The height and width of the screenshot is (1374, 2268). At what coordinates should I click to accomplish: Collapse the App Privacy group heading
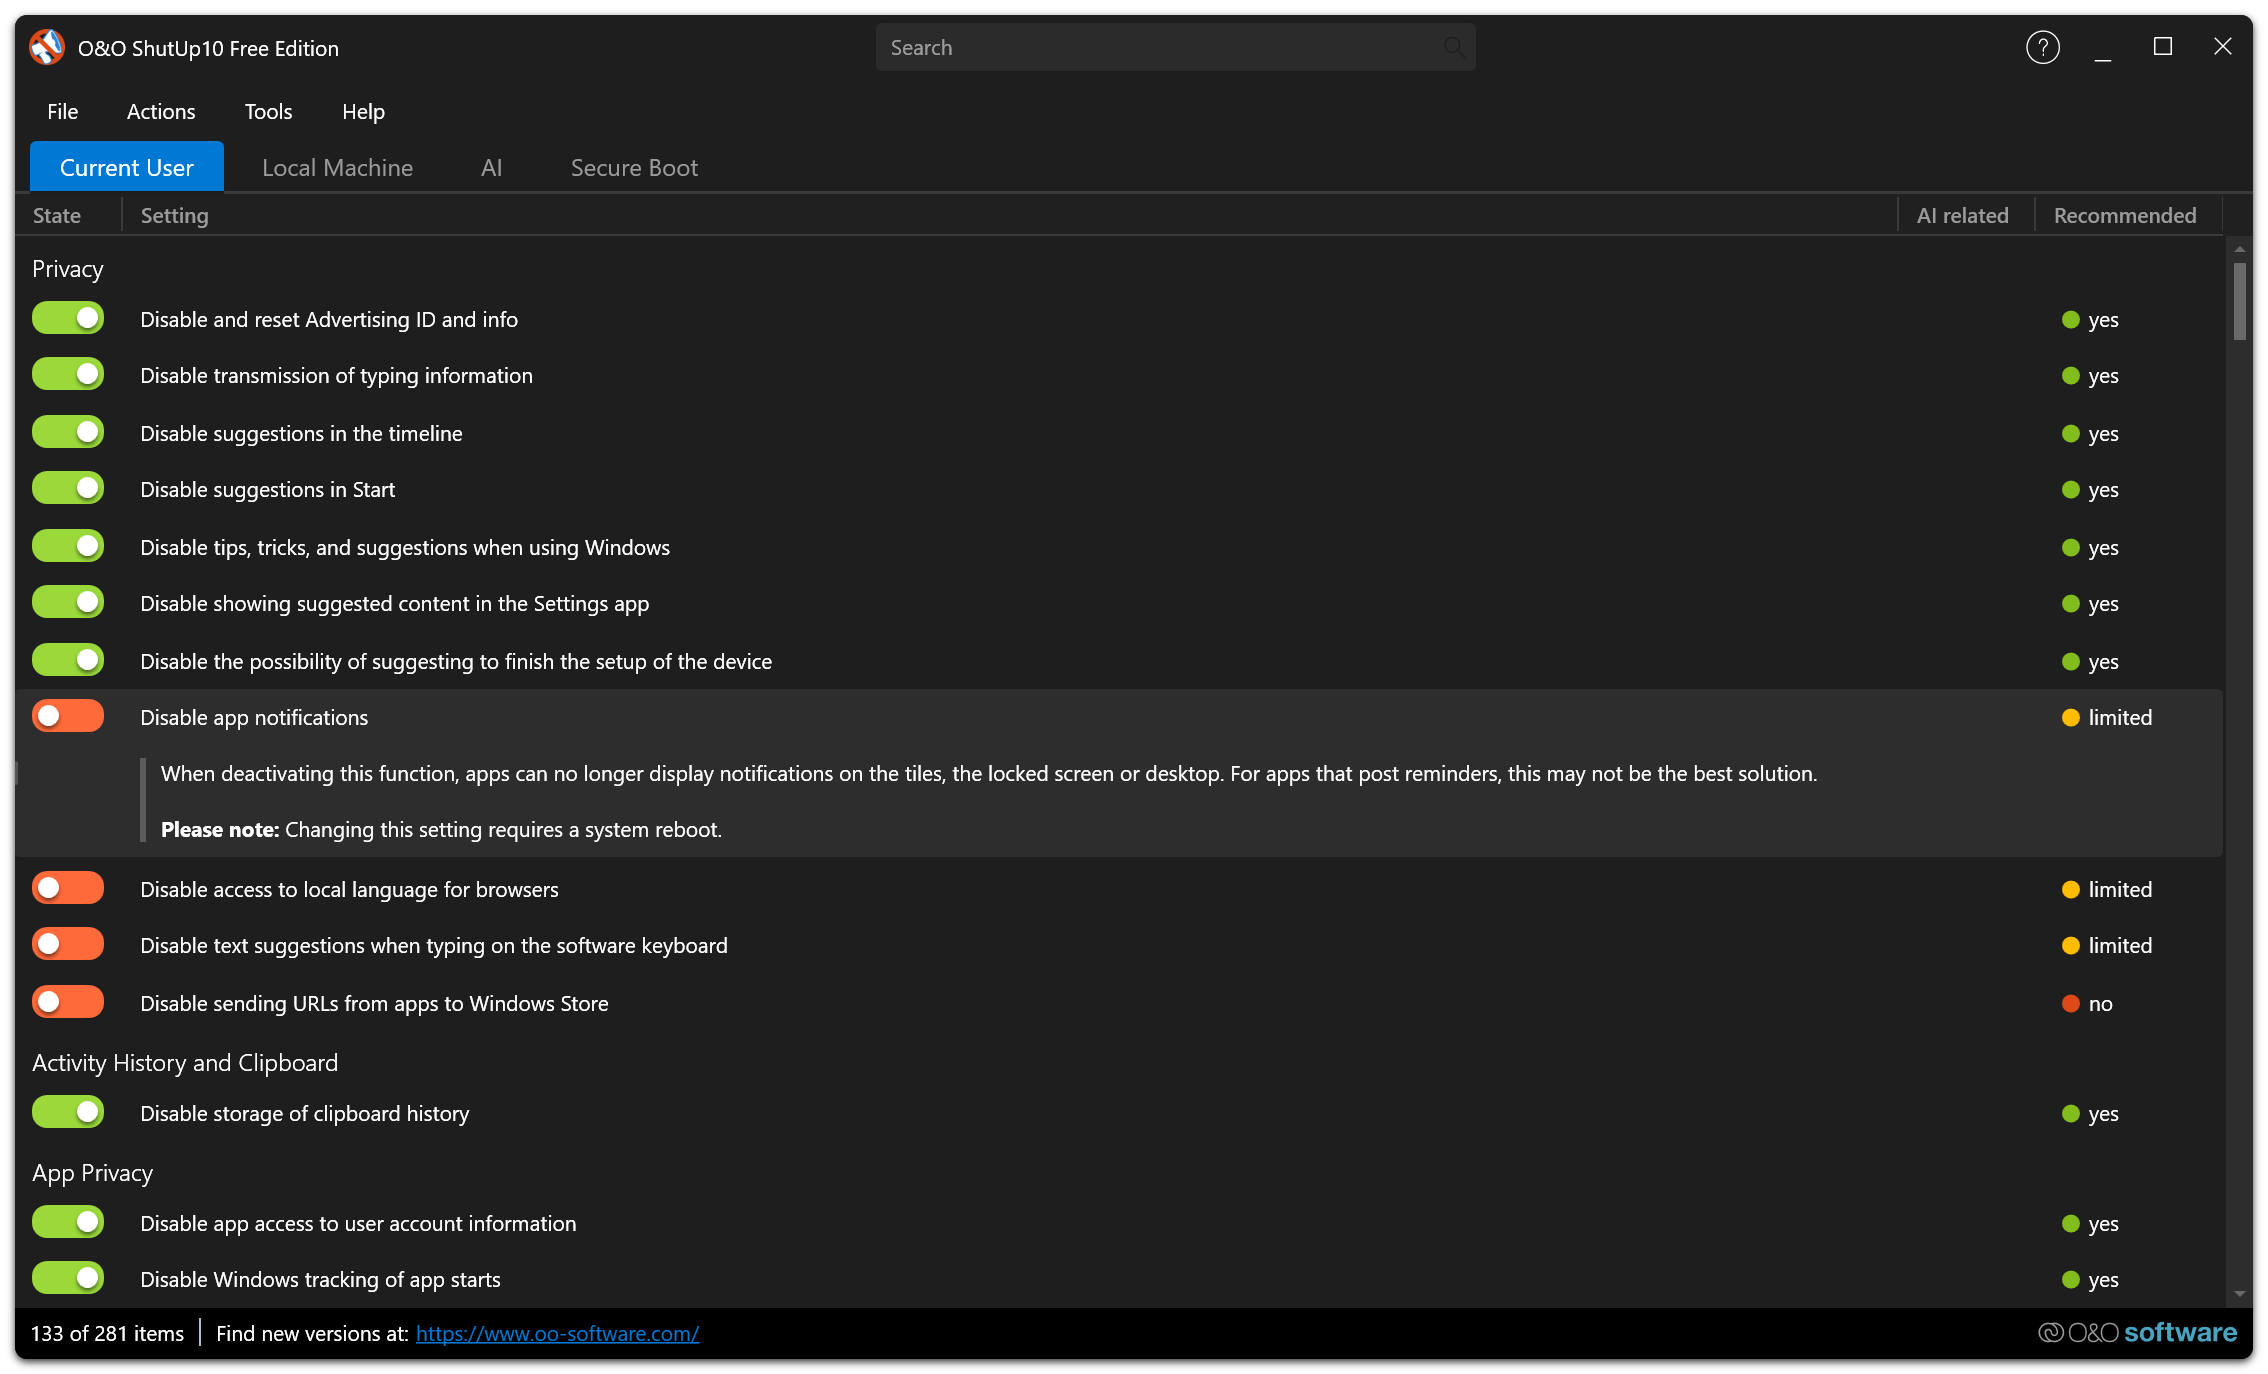(92, 1173)
